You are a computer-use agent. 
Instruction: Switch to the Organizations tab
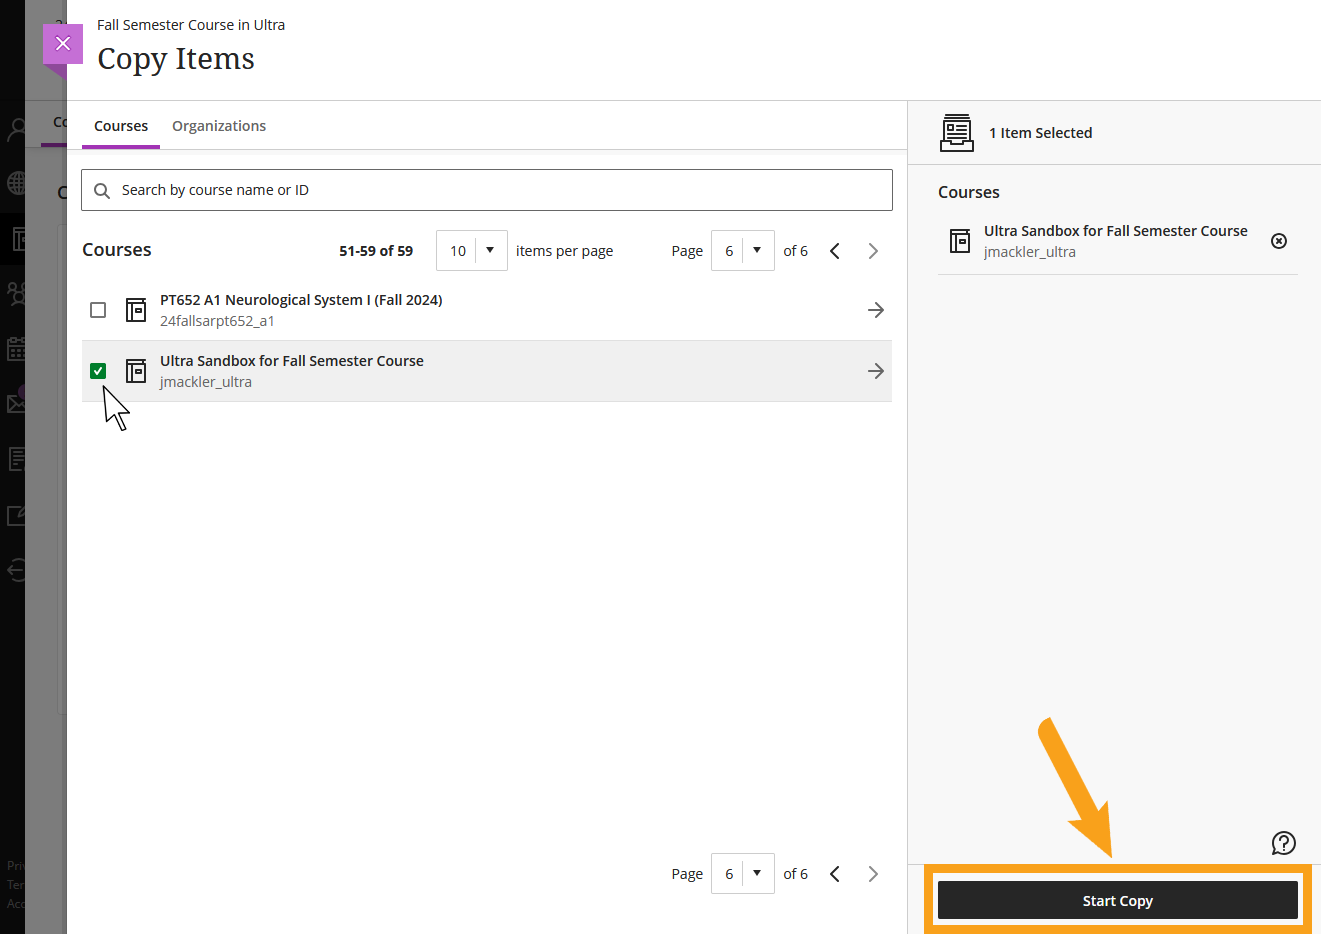[218, 125]
